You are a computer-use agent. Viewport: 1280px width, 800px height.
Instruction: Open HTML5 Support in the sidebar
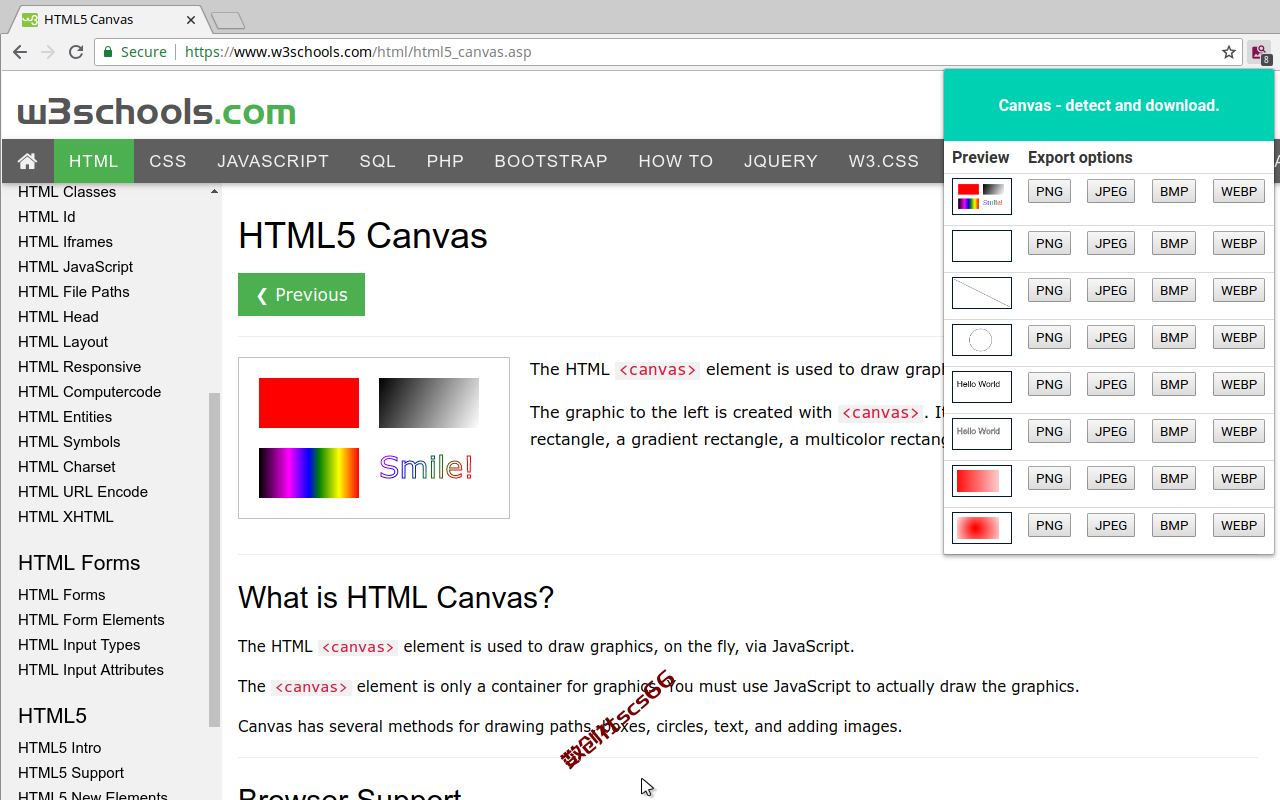click(71, 773)
